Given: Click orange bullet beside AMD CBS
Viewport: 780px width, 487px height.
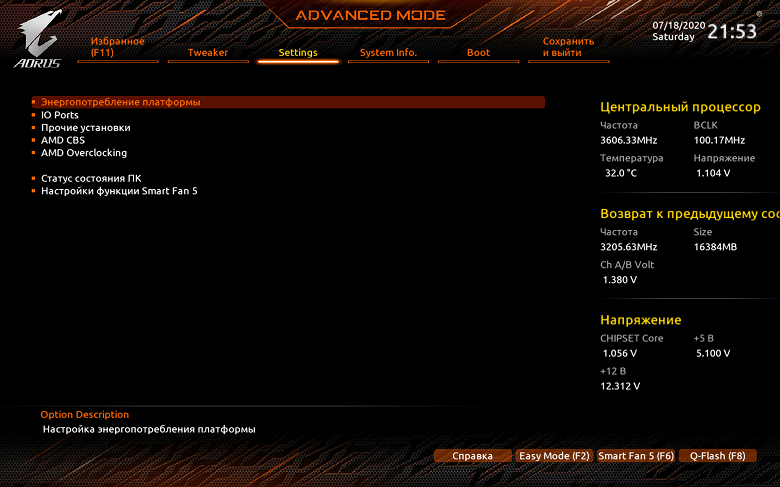Looking at the screenshot, I should coord(33,140).
